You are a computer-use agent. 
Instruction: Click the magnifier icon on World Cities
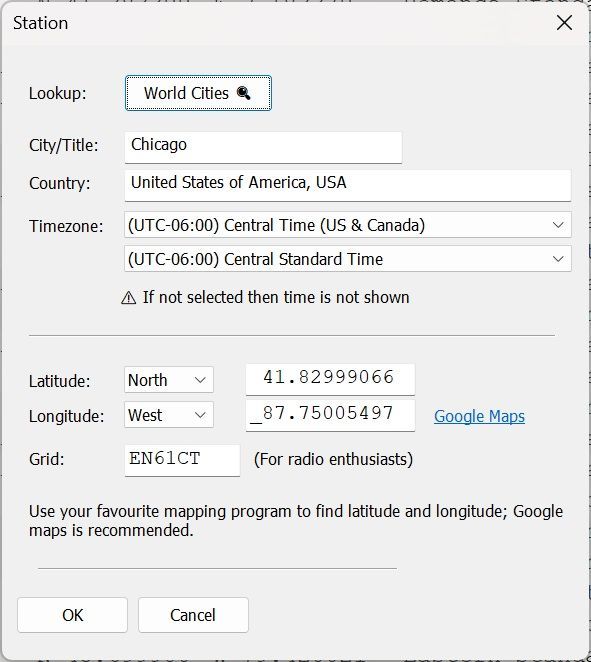[244, 93]
